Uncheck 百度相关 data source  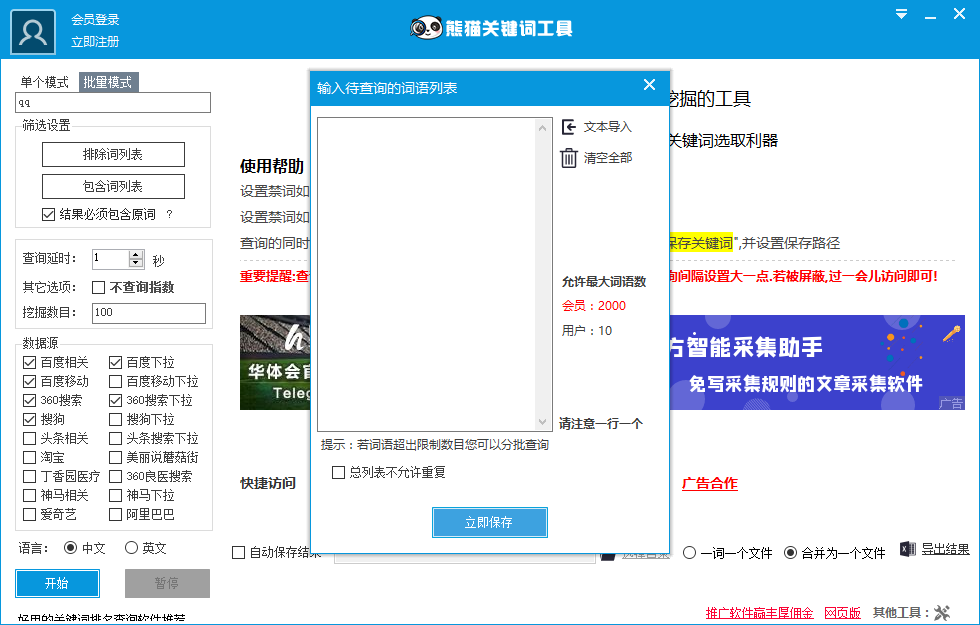coord(29,362)
